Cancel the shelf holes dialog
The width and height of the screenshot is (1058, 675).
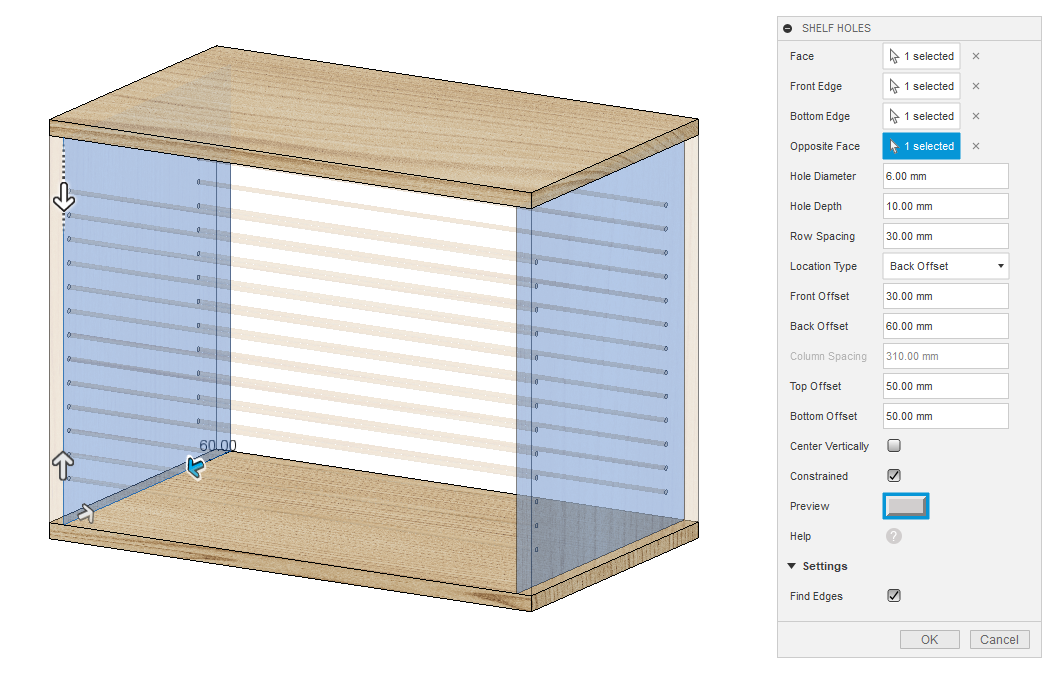coord(999,640)
